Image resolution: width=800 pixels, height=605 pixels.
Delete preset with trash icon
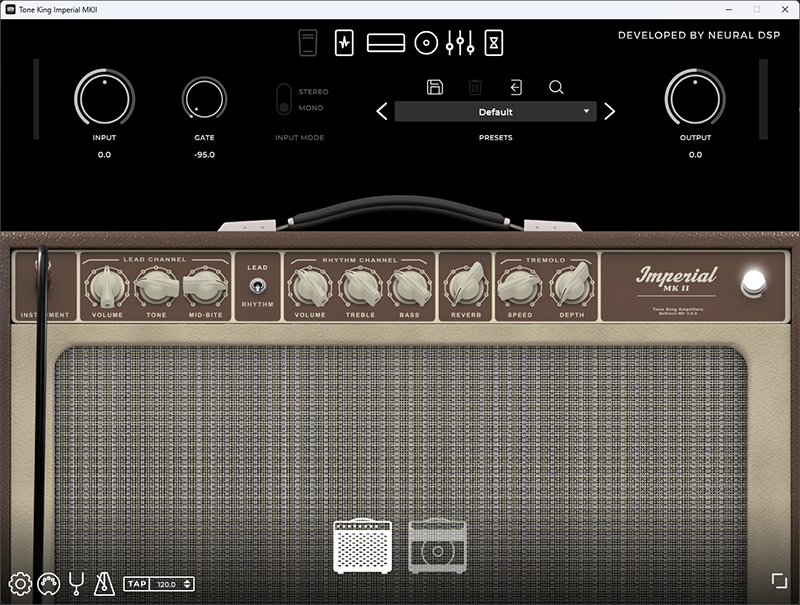(x=475, y=87)
